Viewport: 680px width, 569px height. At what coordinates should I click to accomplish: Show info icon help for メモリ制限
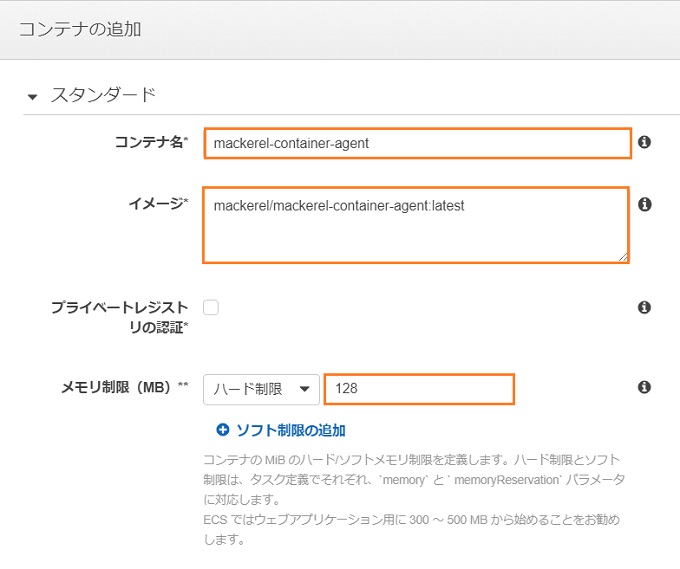point(644,387)
